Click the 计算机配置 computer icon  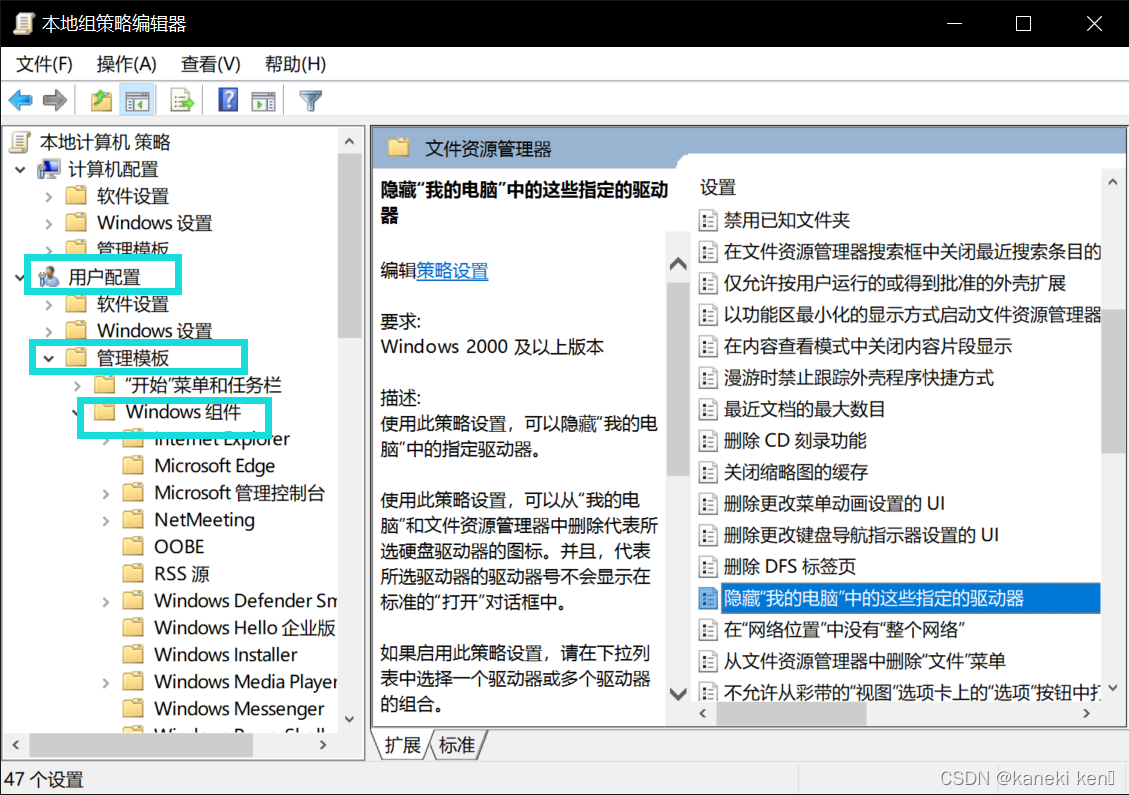[x=49, y=169]
